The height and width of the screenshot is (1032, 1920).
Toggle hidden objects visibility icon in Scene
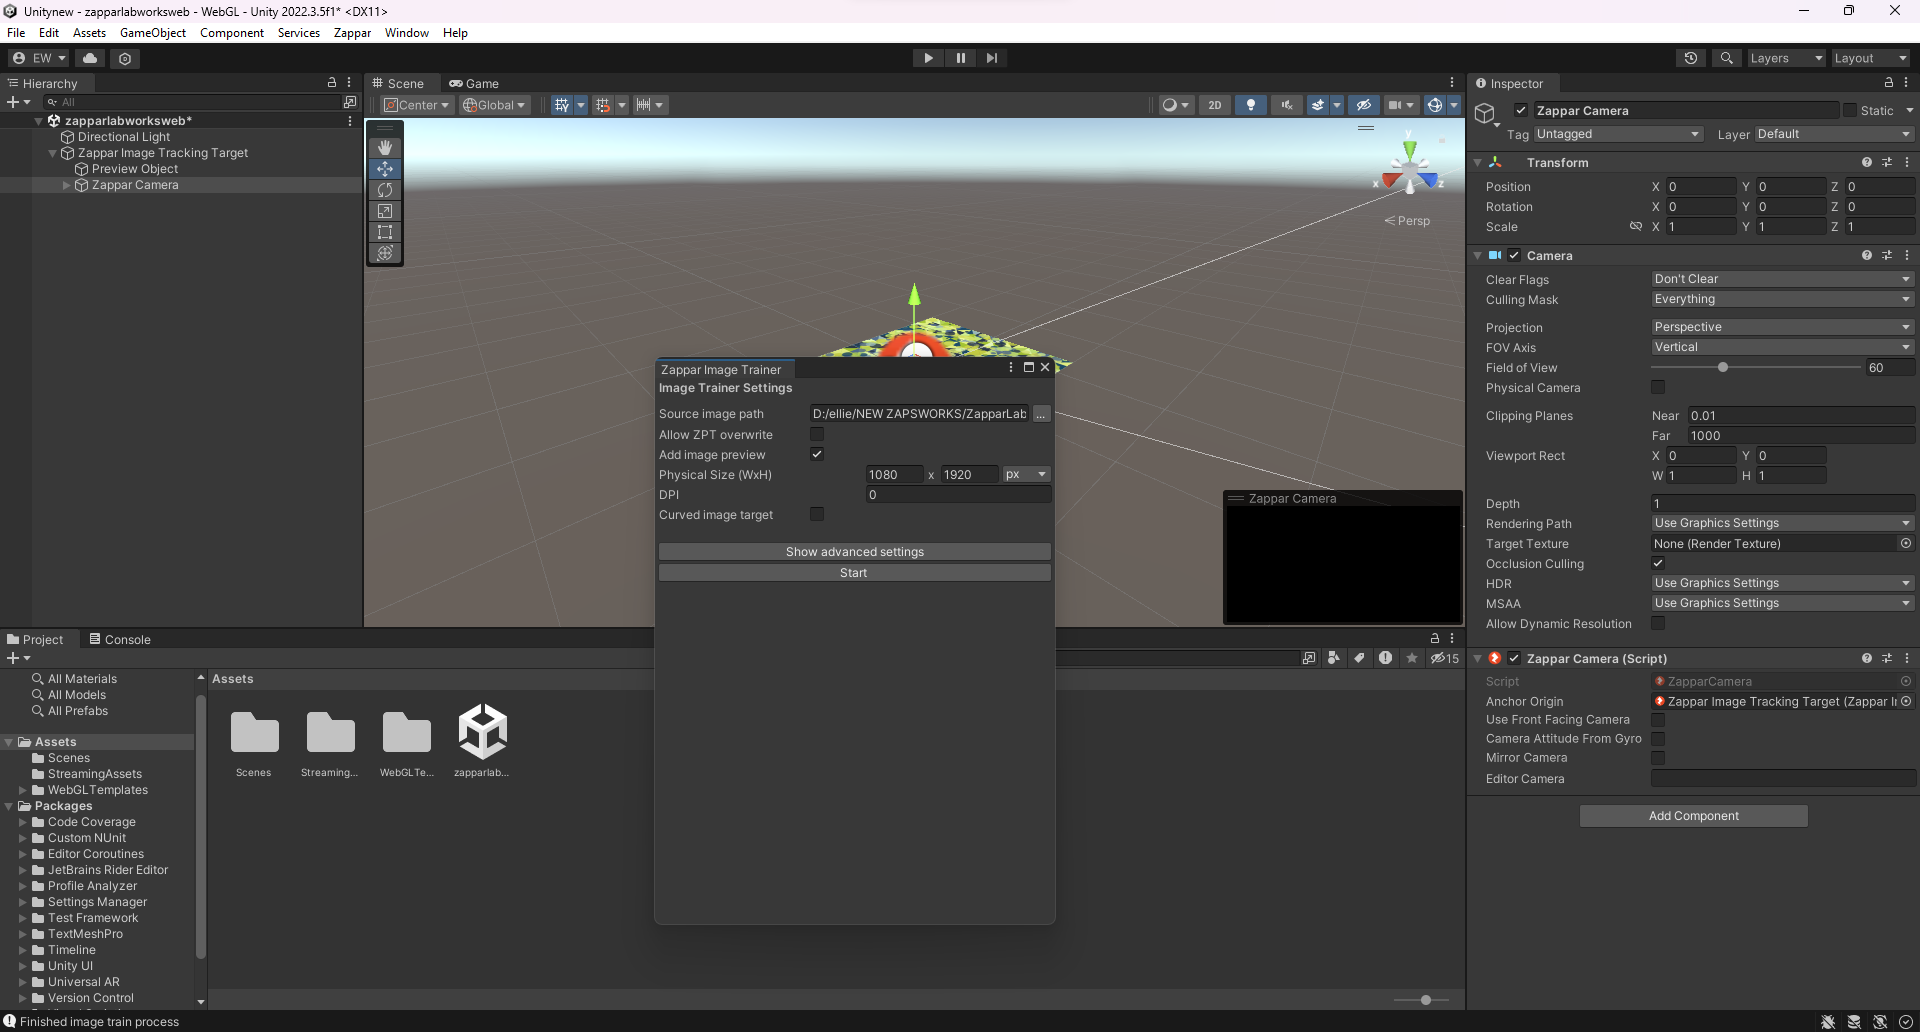(x=1363, y=105)
